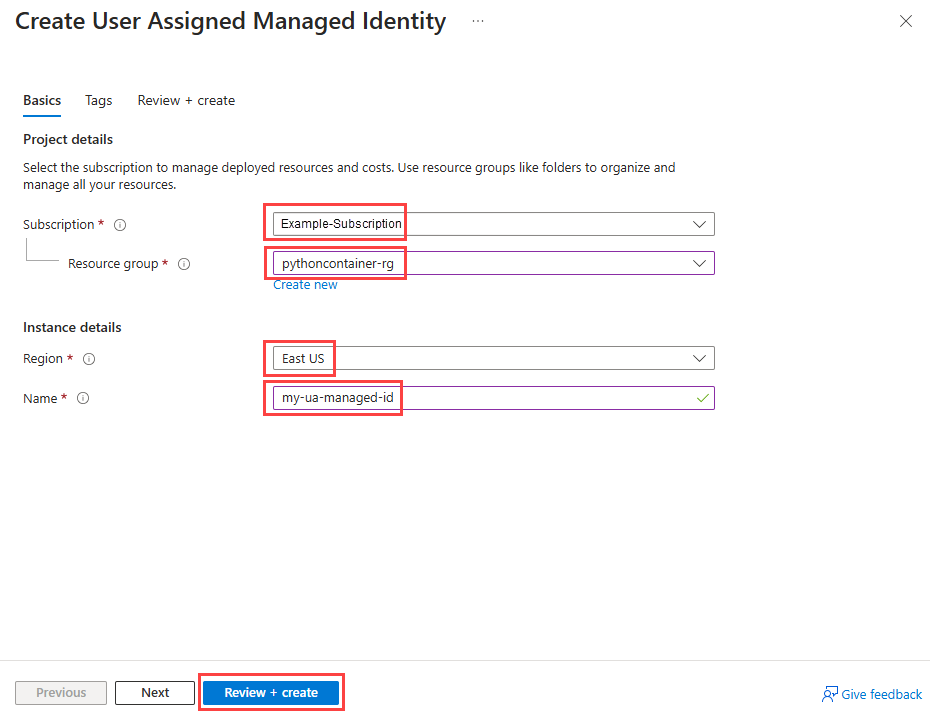Close the Create Managed Identity pane
This screenshot has height=714, width=930.
pos(906,21)
